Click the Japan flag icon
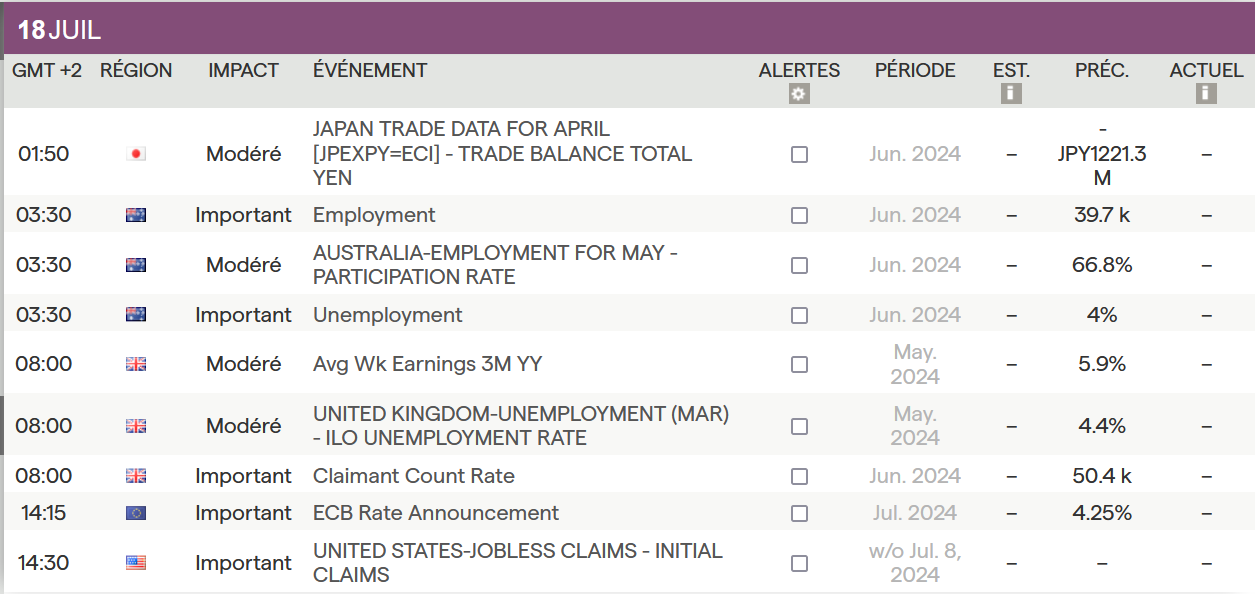 136,154
